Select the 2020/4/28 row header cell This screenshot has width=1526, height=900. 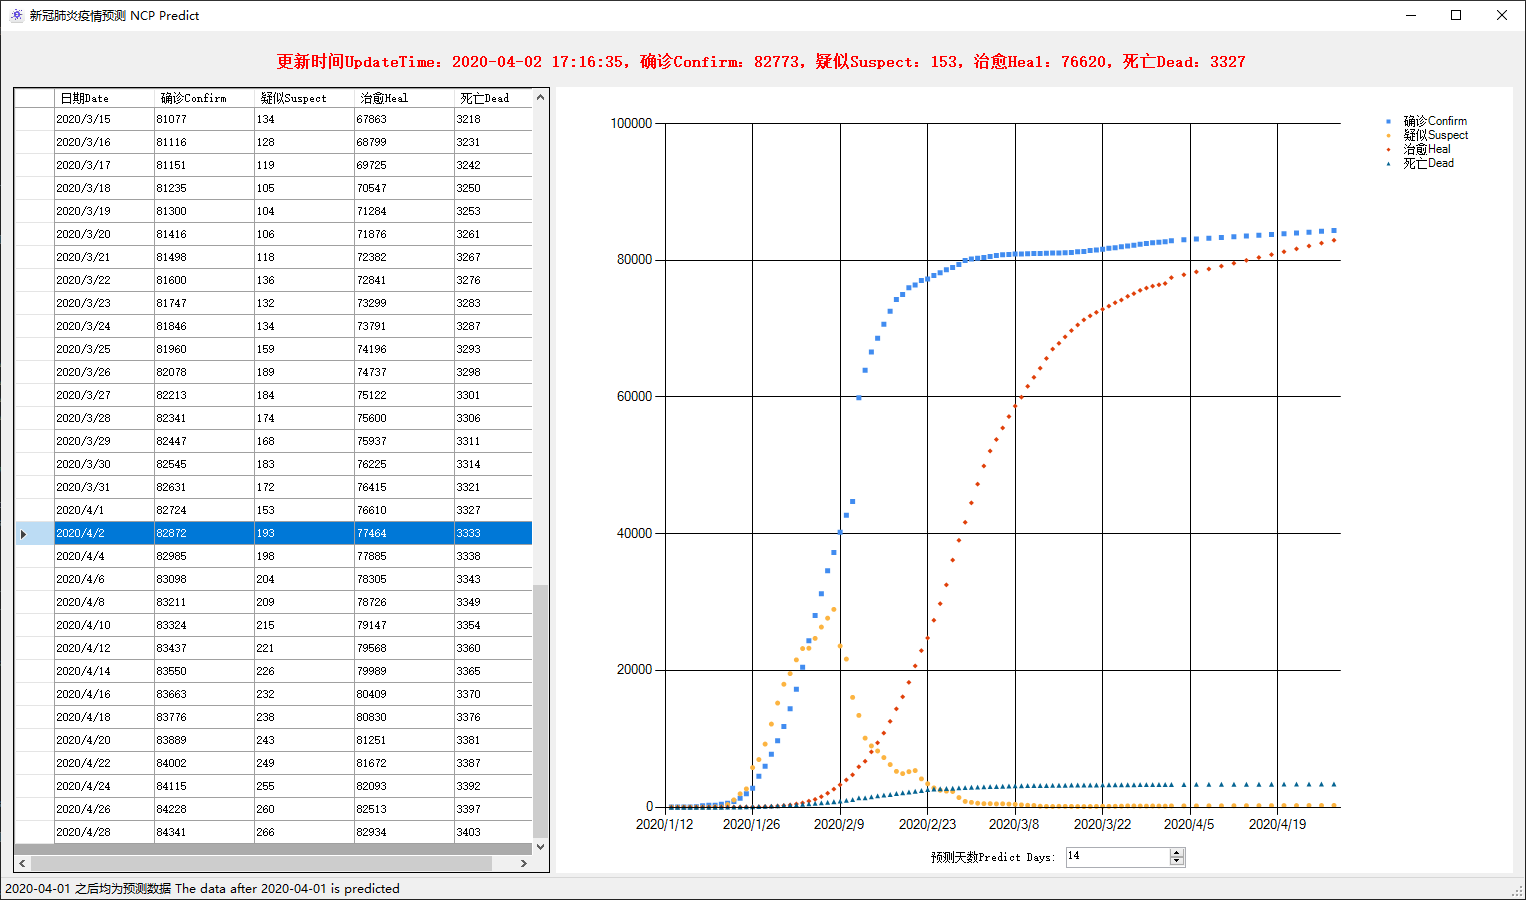[x=34, y=832]
